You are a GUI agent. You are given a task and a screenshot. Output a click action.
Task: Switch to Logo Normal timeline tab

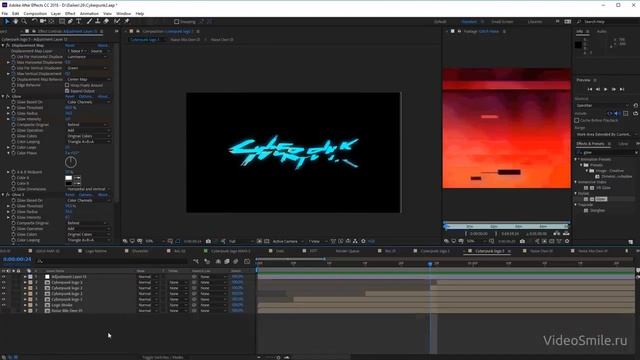pos(96,251)
